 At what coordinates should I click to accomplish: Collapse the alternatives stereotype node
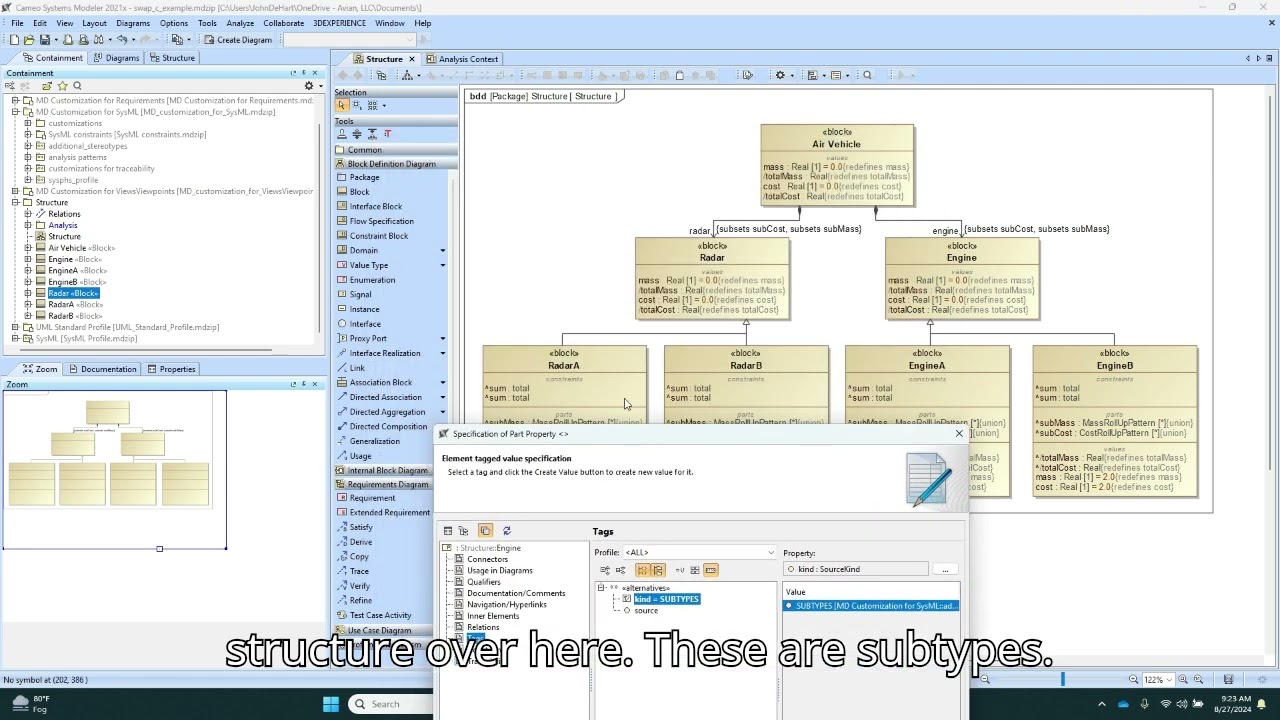click(601, 588)
